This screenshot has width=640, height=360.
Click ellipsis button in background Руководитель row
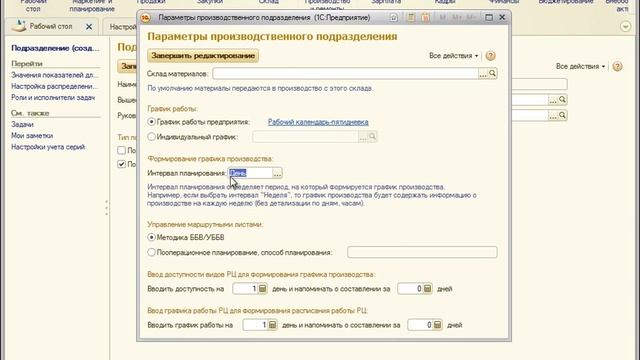click(x=553, y=116)
